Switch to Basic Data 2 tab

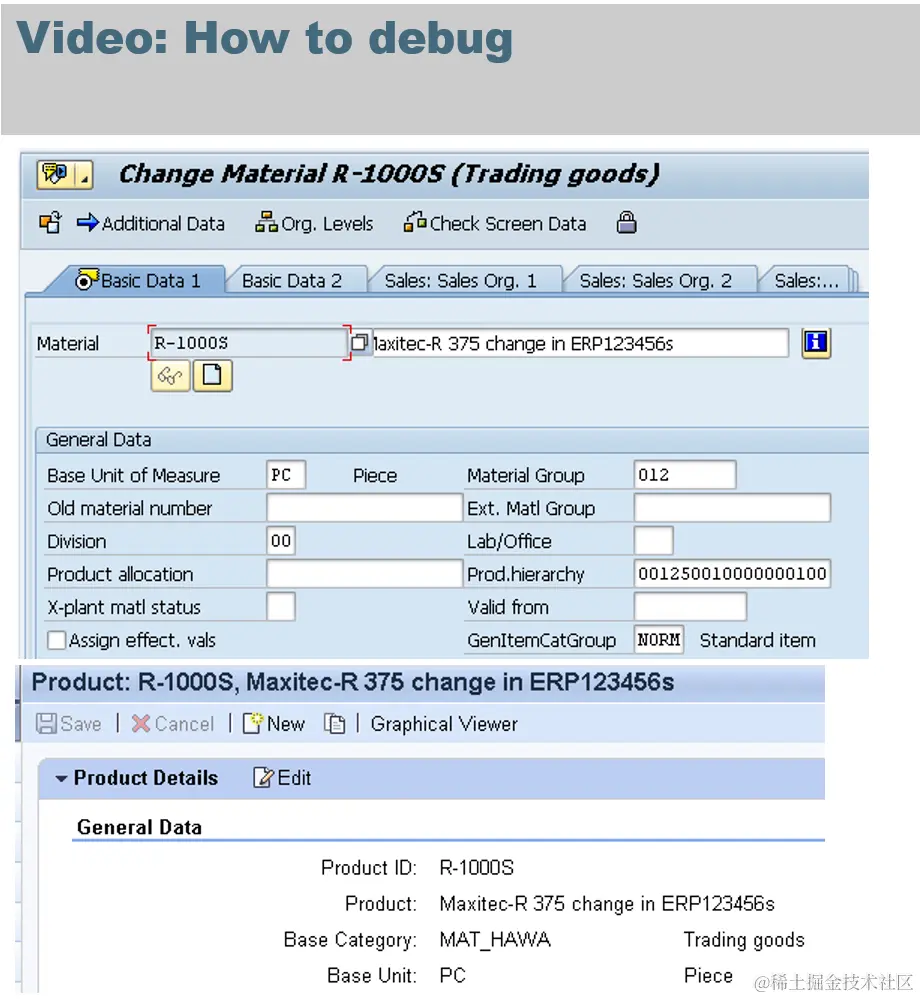[x=292, y=280]
